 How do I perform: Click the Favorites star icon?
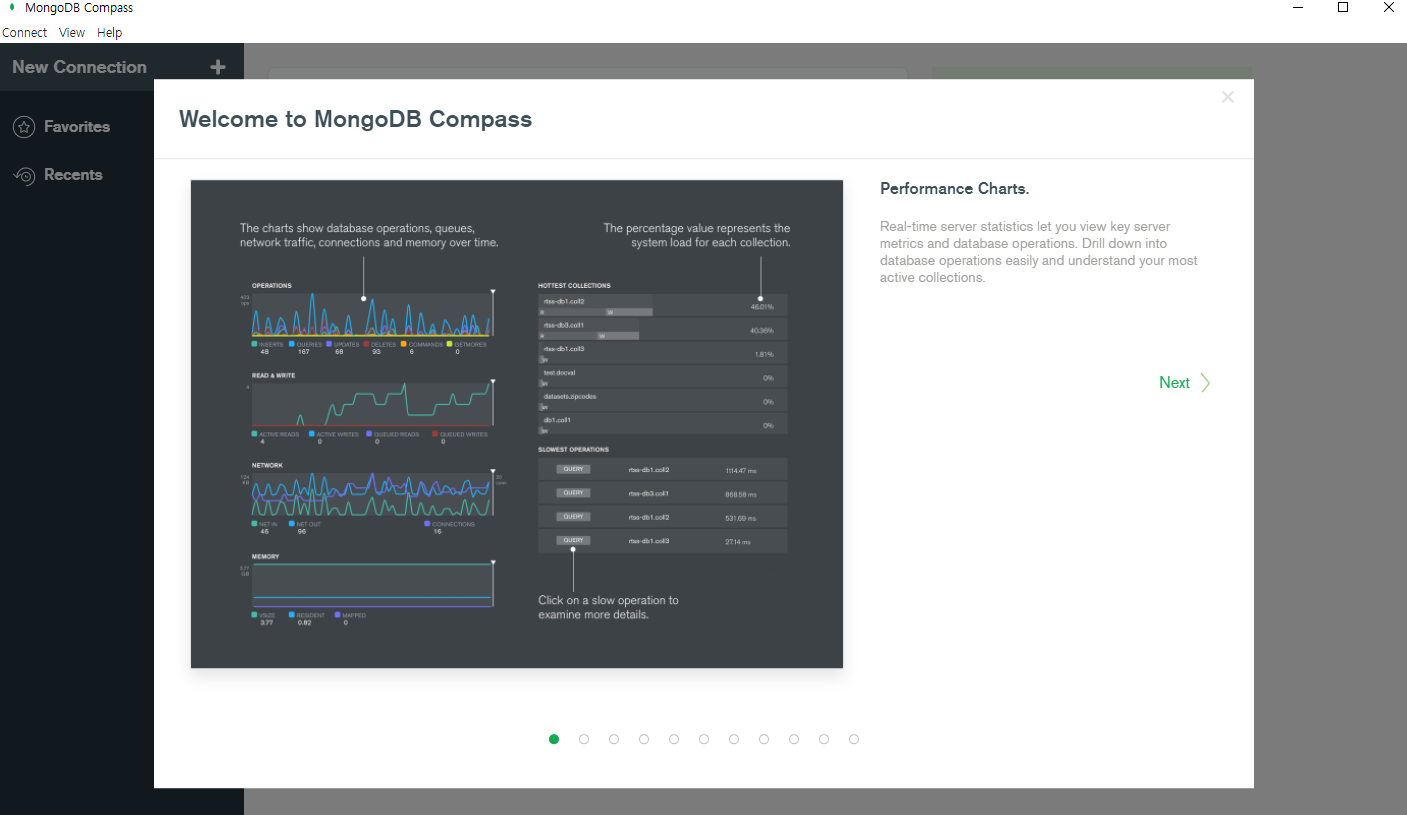(x=24, y=127)
